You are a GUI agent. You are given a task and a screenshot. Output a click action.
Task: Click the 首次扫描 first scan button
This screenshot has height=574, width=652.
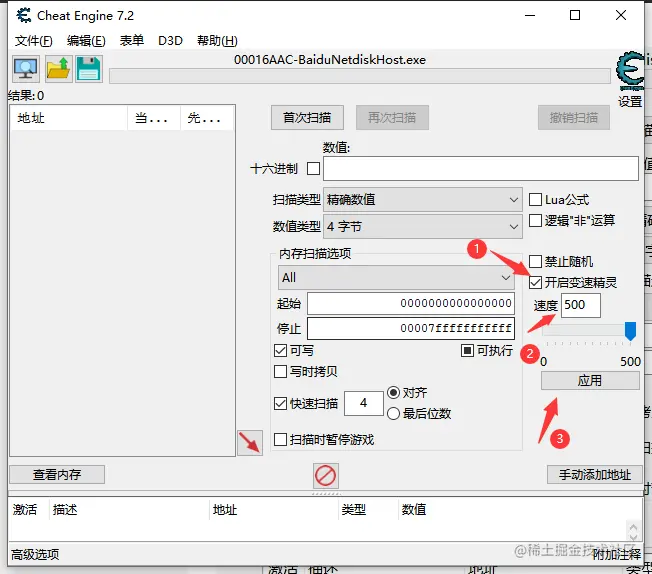[x=307, y=118]
